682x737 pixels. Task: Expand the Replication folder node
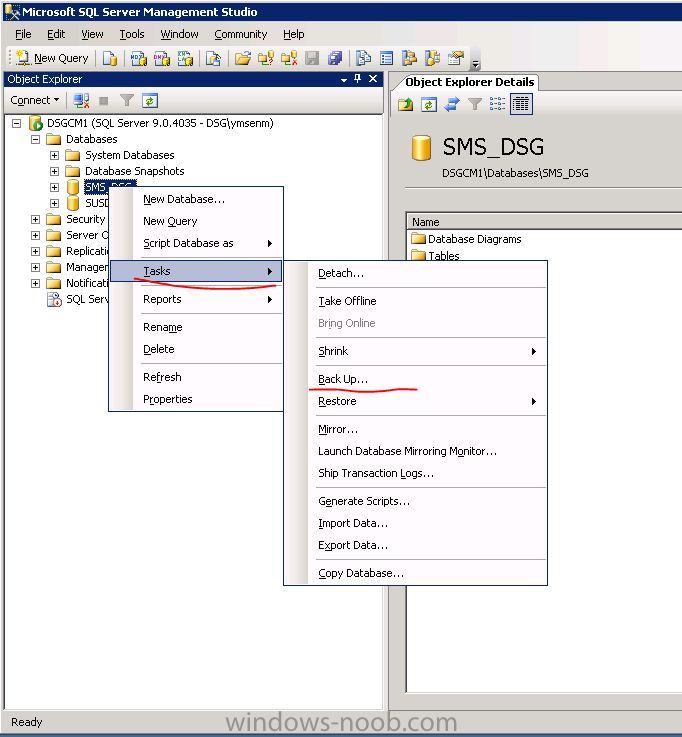coord(35,251)
